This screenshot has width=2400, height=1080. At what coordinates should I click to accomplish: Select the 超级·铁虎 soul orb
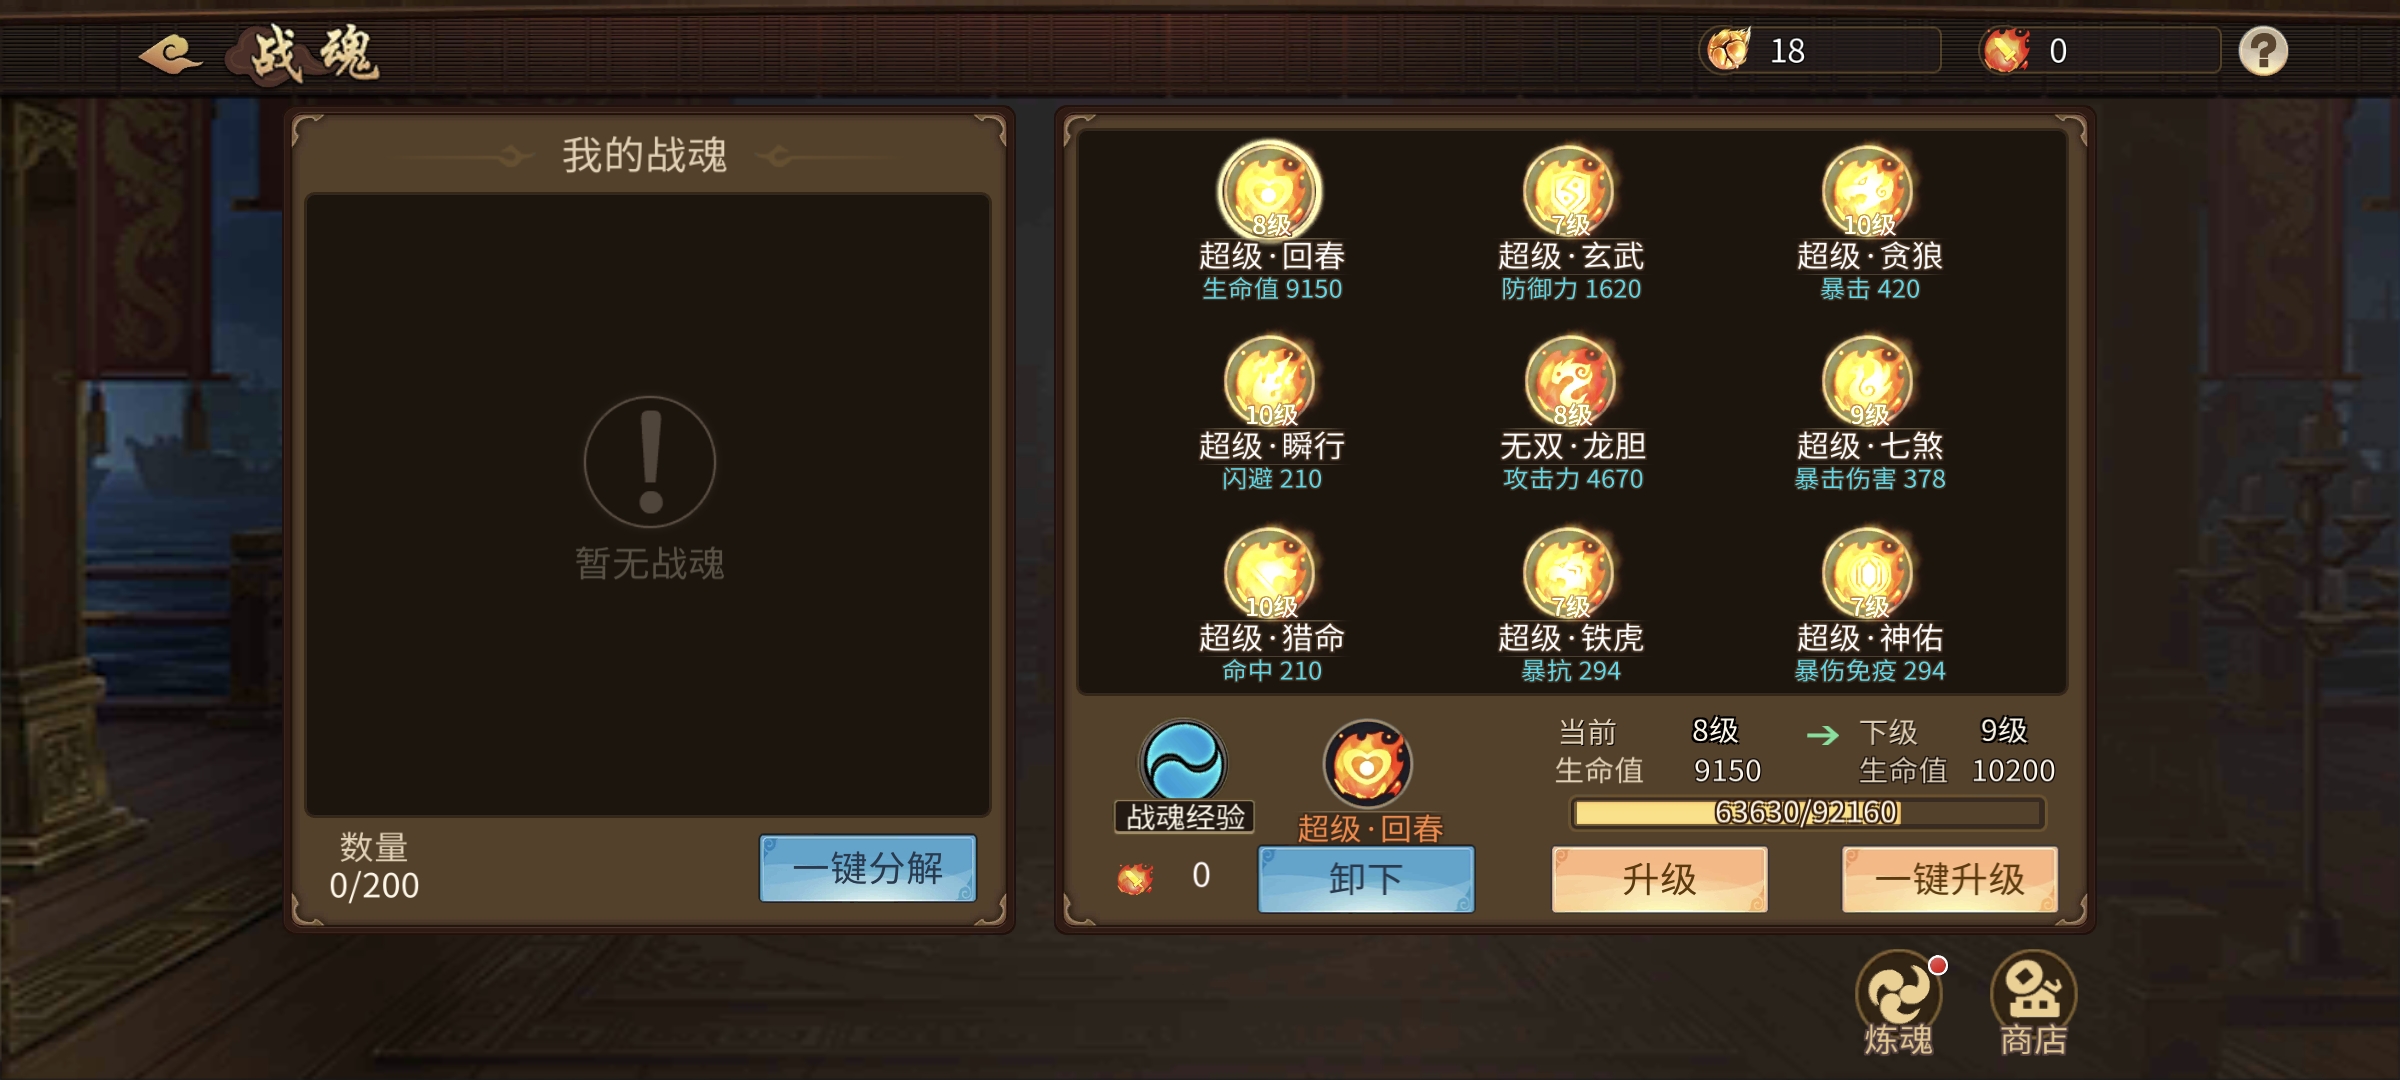1569,573
